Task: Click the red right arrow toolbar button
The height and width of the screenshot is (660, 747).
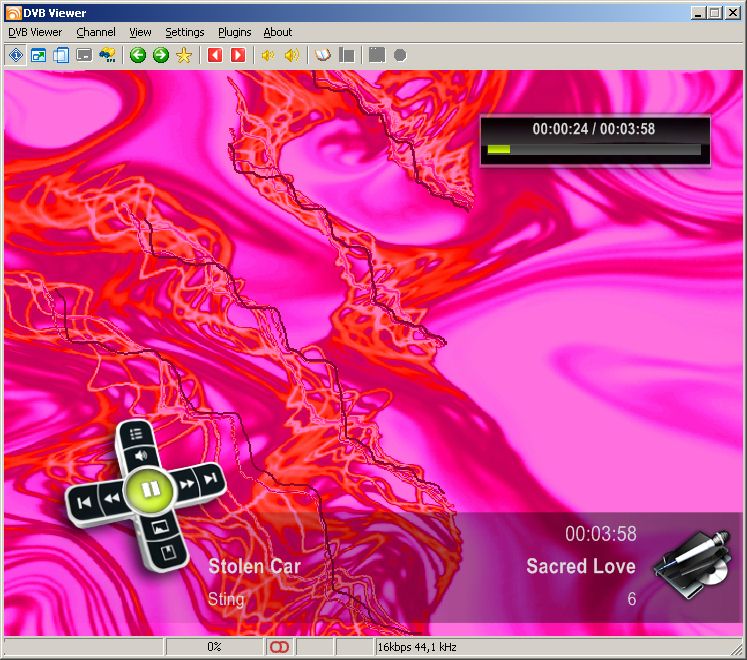Action: point(238,55)
